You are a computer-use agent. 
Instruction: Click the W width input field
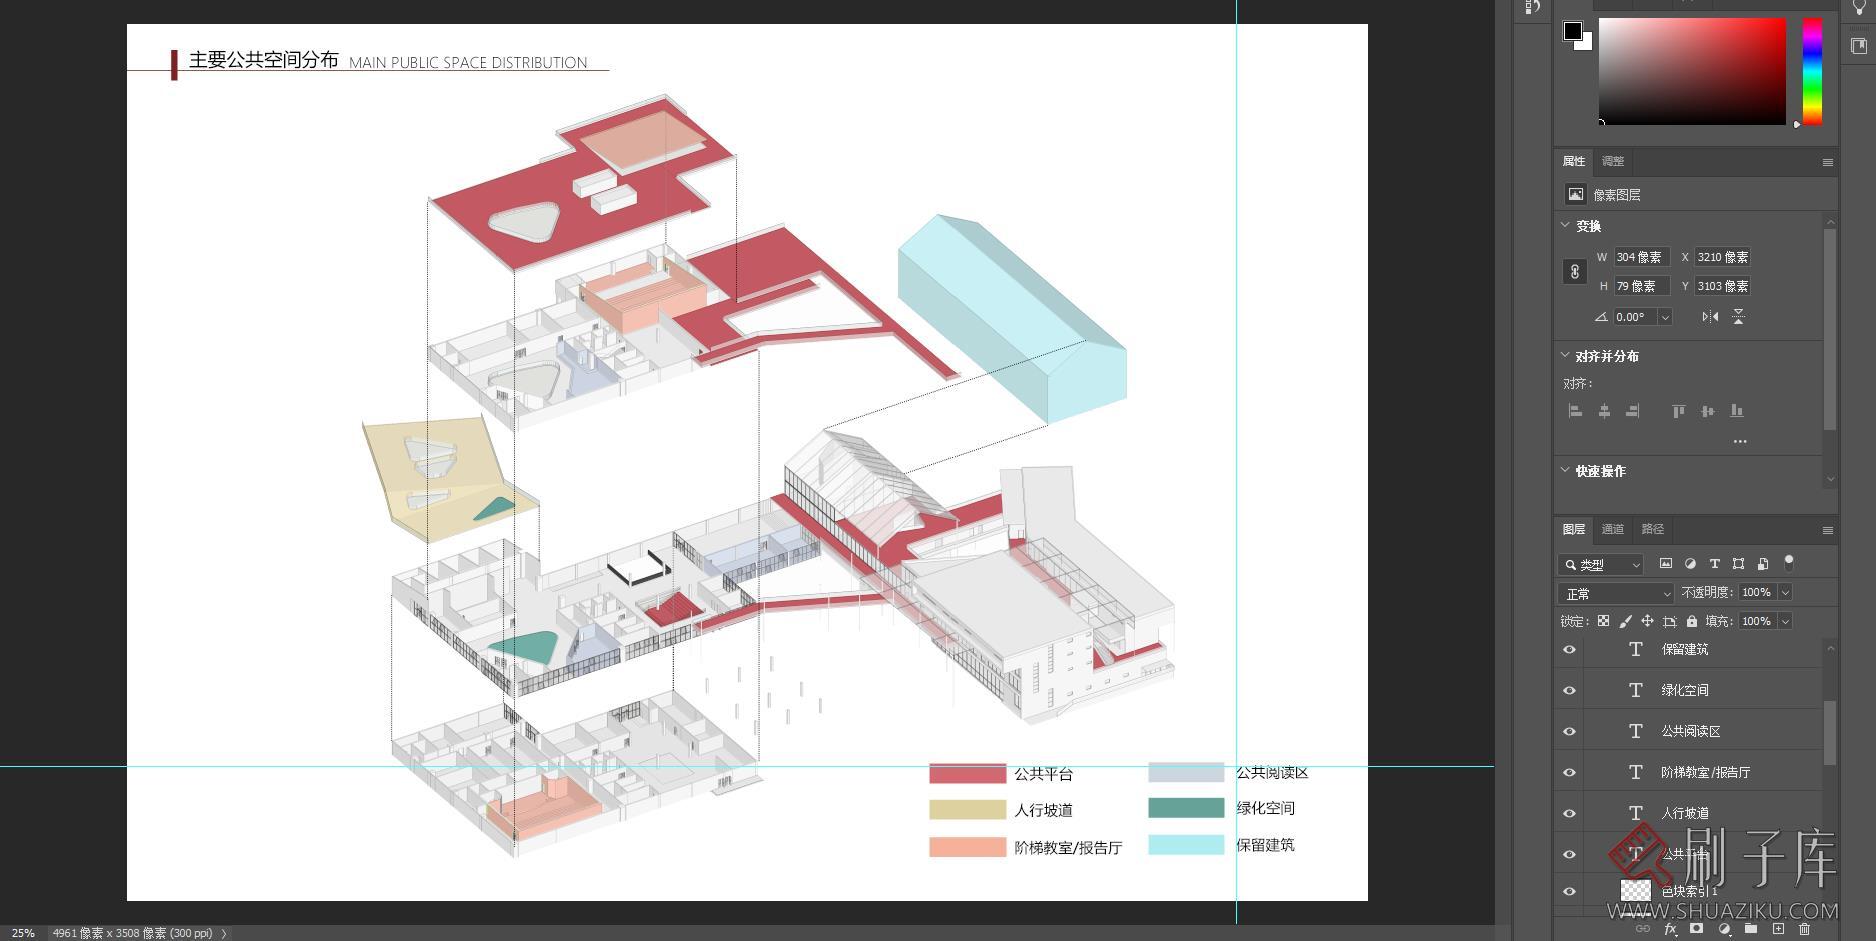pos(1641,257)
